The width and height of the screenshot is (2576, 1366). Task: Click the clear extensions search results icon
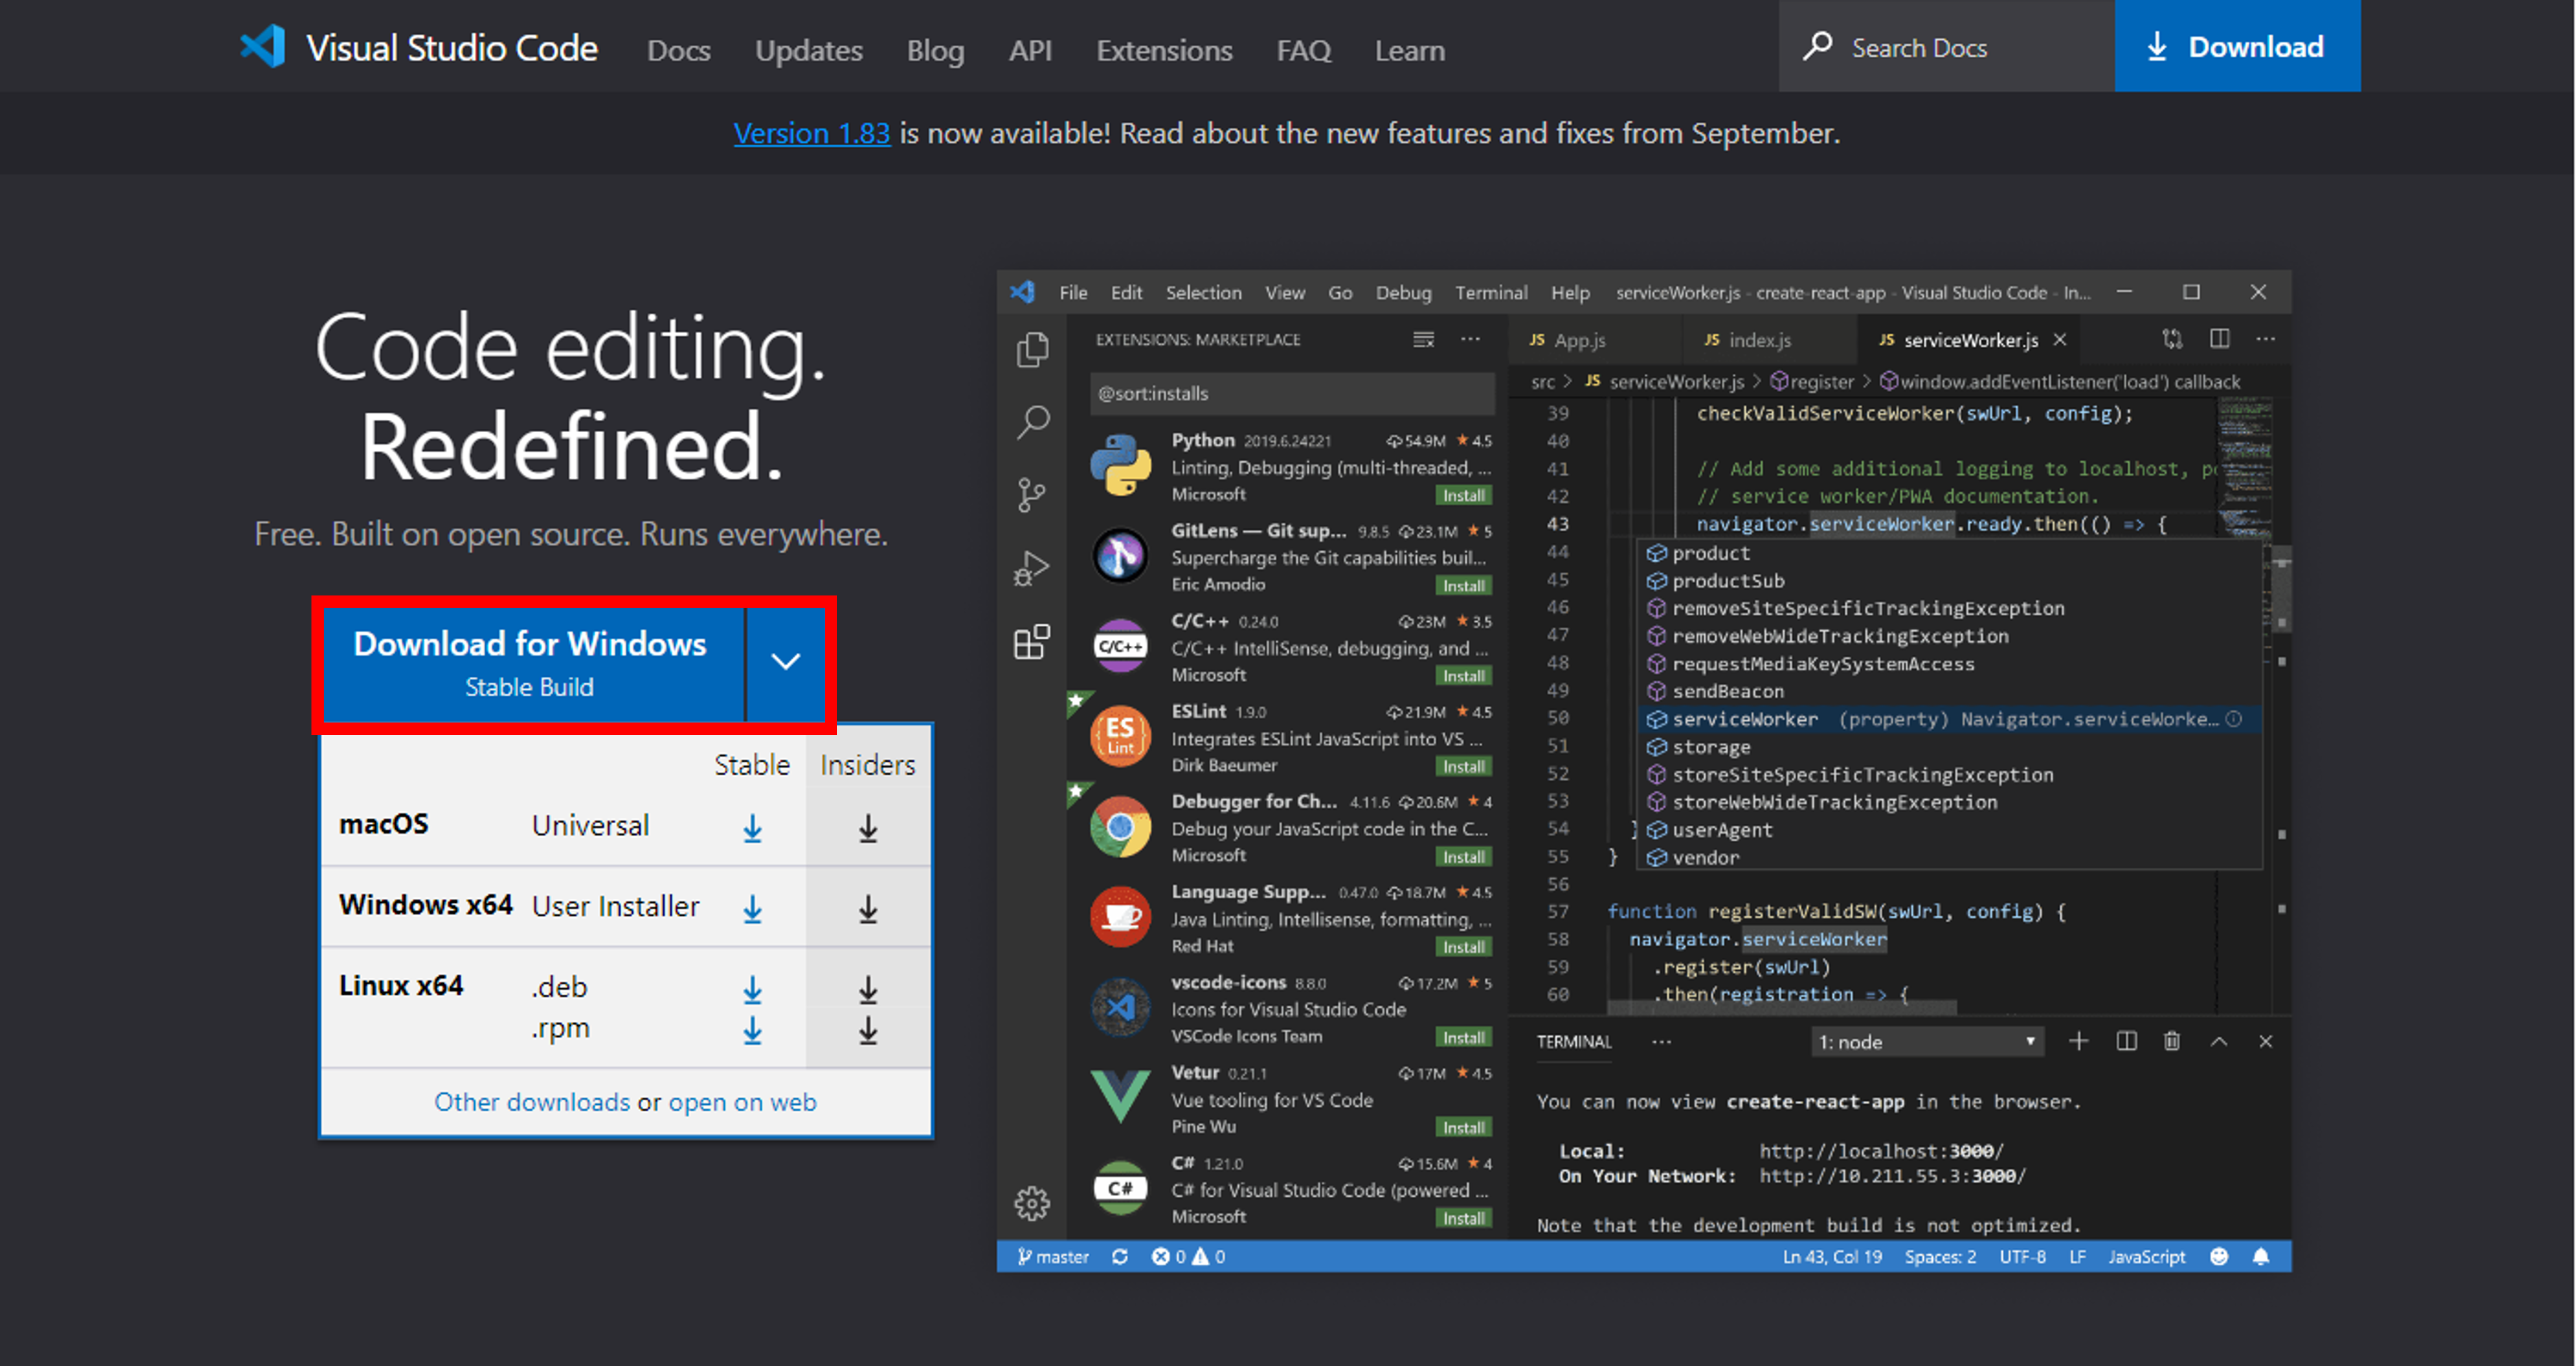pos(1423,339)
